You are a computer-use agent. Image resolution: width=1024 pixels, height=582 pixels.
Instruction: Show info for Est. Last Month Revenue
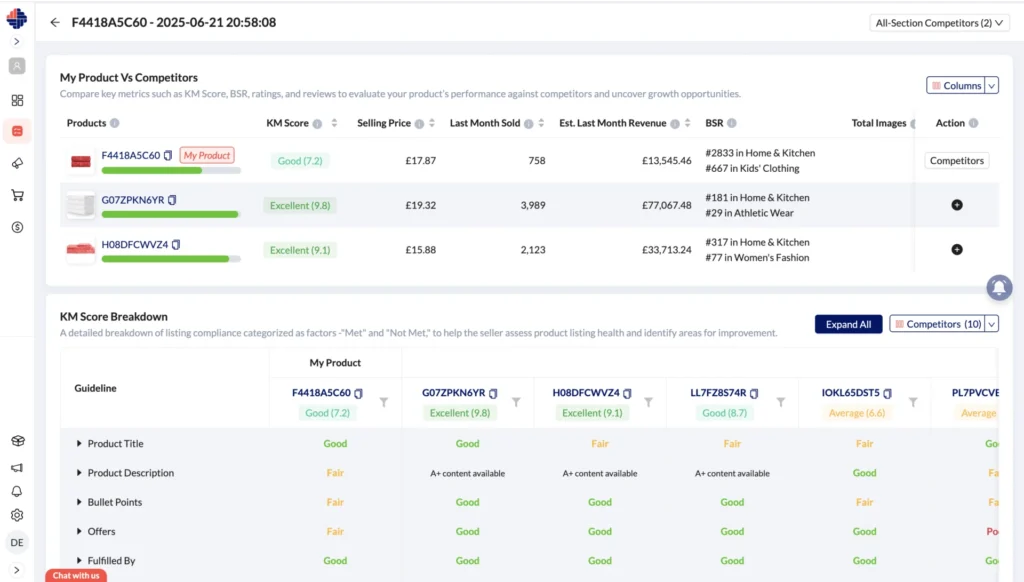pyautogui.click(x=675, y=124)
